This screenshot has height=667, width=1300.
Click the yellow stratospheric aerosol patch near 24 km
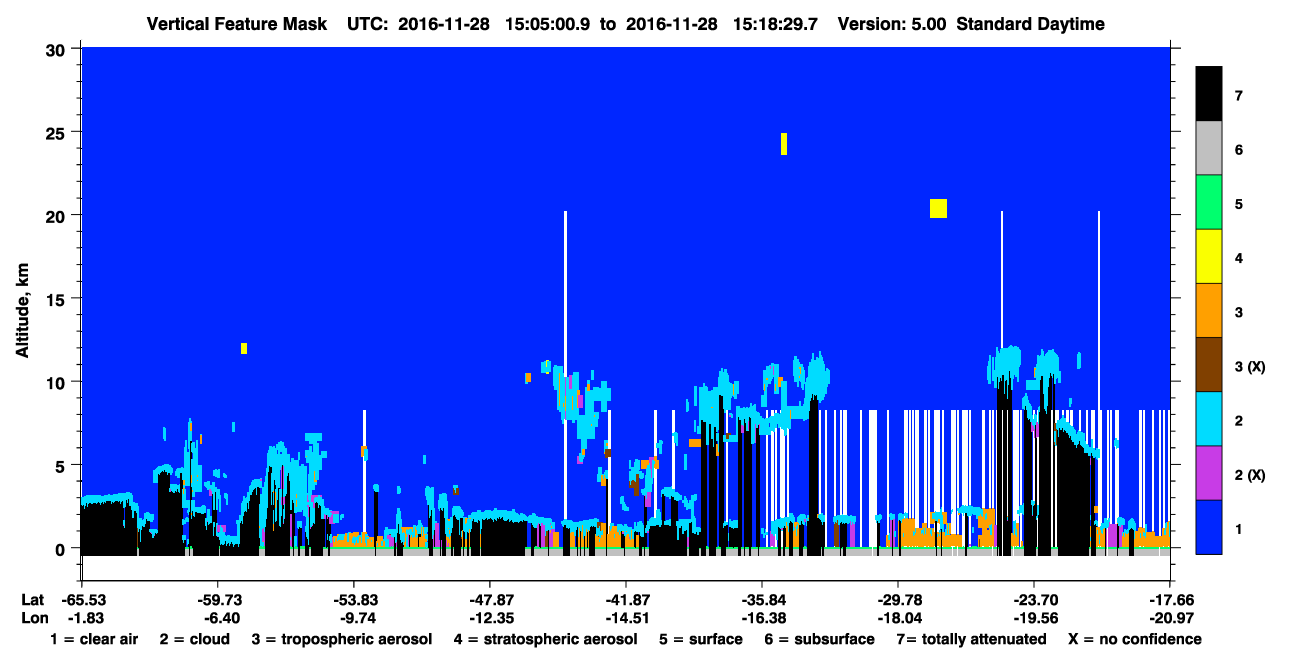[x=784, y=144]
